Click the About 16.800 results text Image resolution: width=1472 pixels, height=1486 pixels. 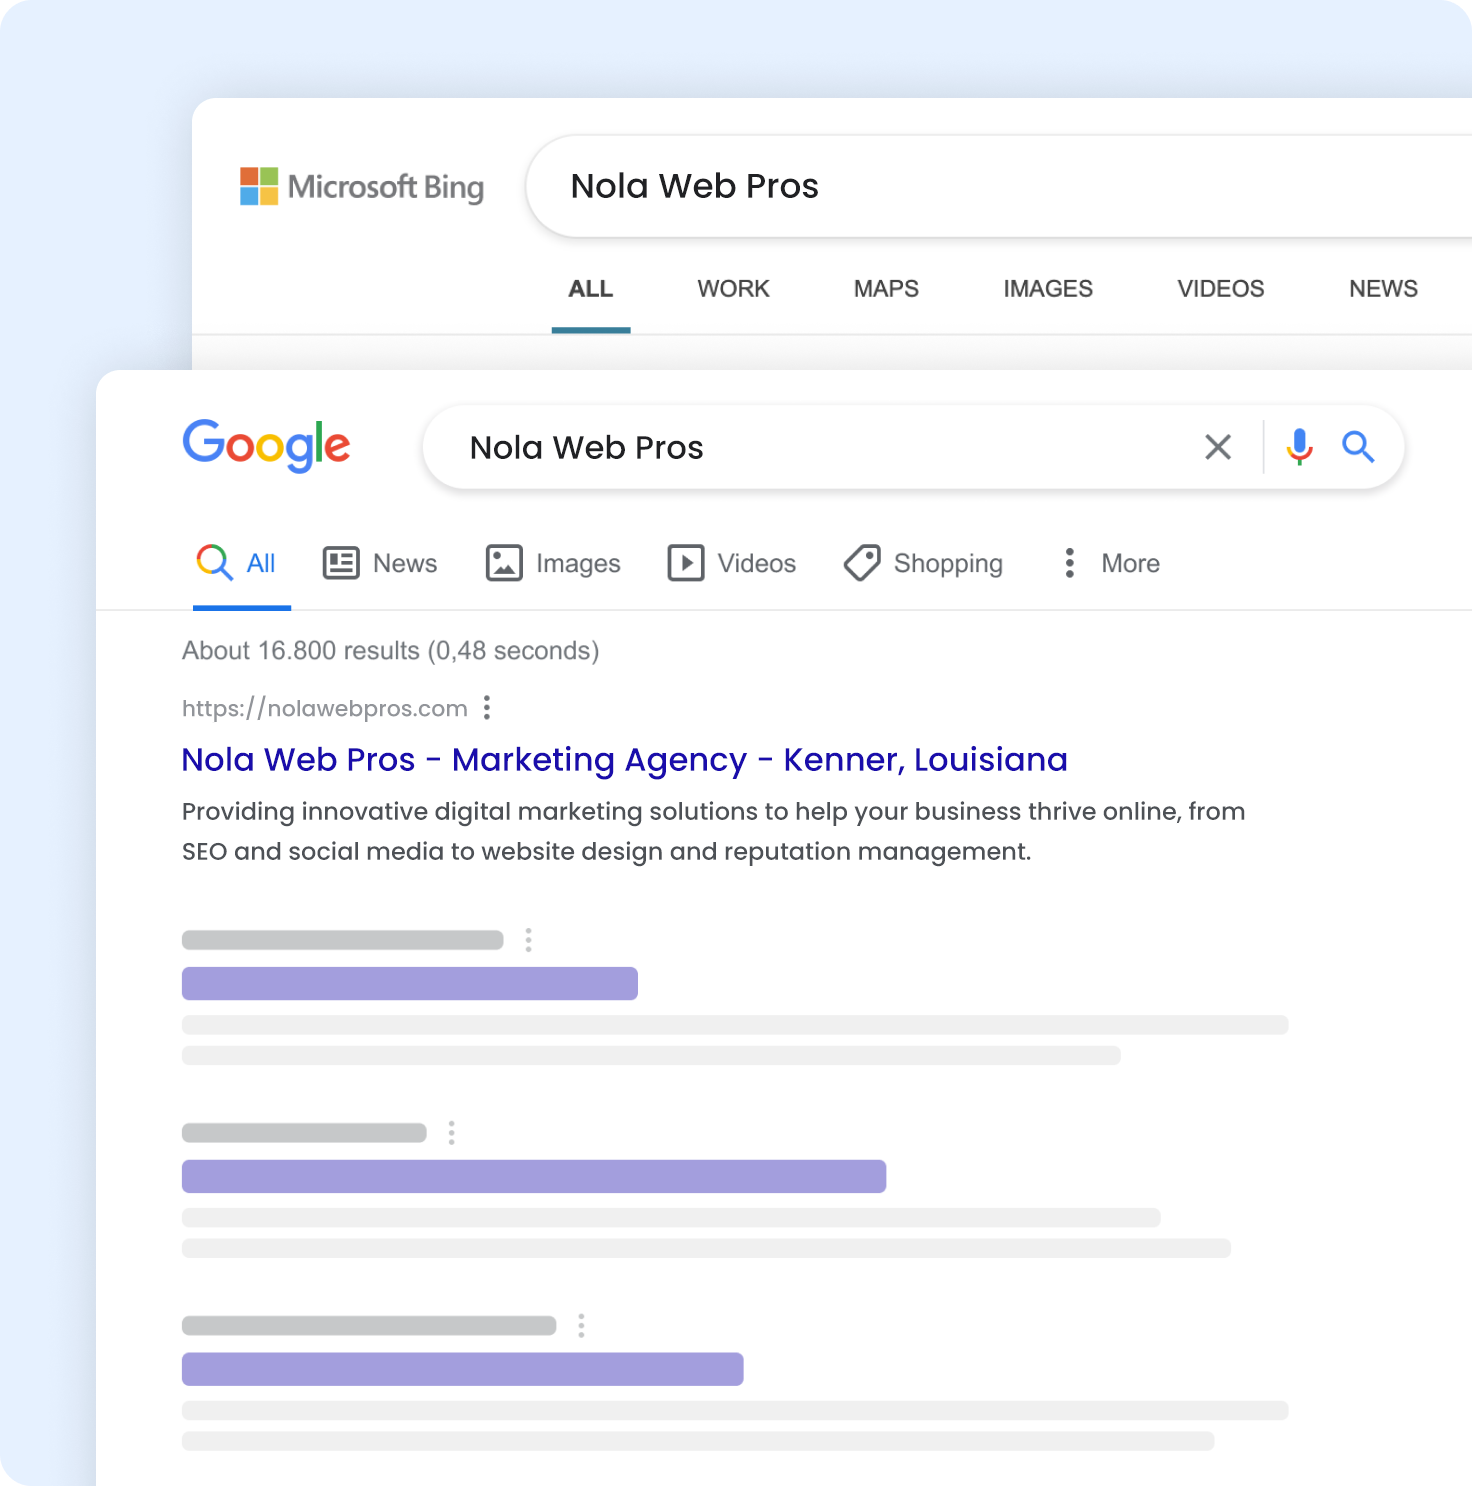click(x=390, y=651)
